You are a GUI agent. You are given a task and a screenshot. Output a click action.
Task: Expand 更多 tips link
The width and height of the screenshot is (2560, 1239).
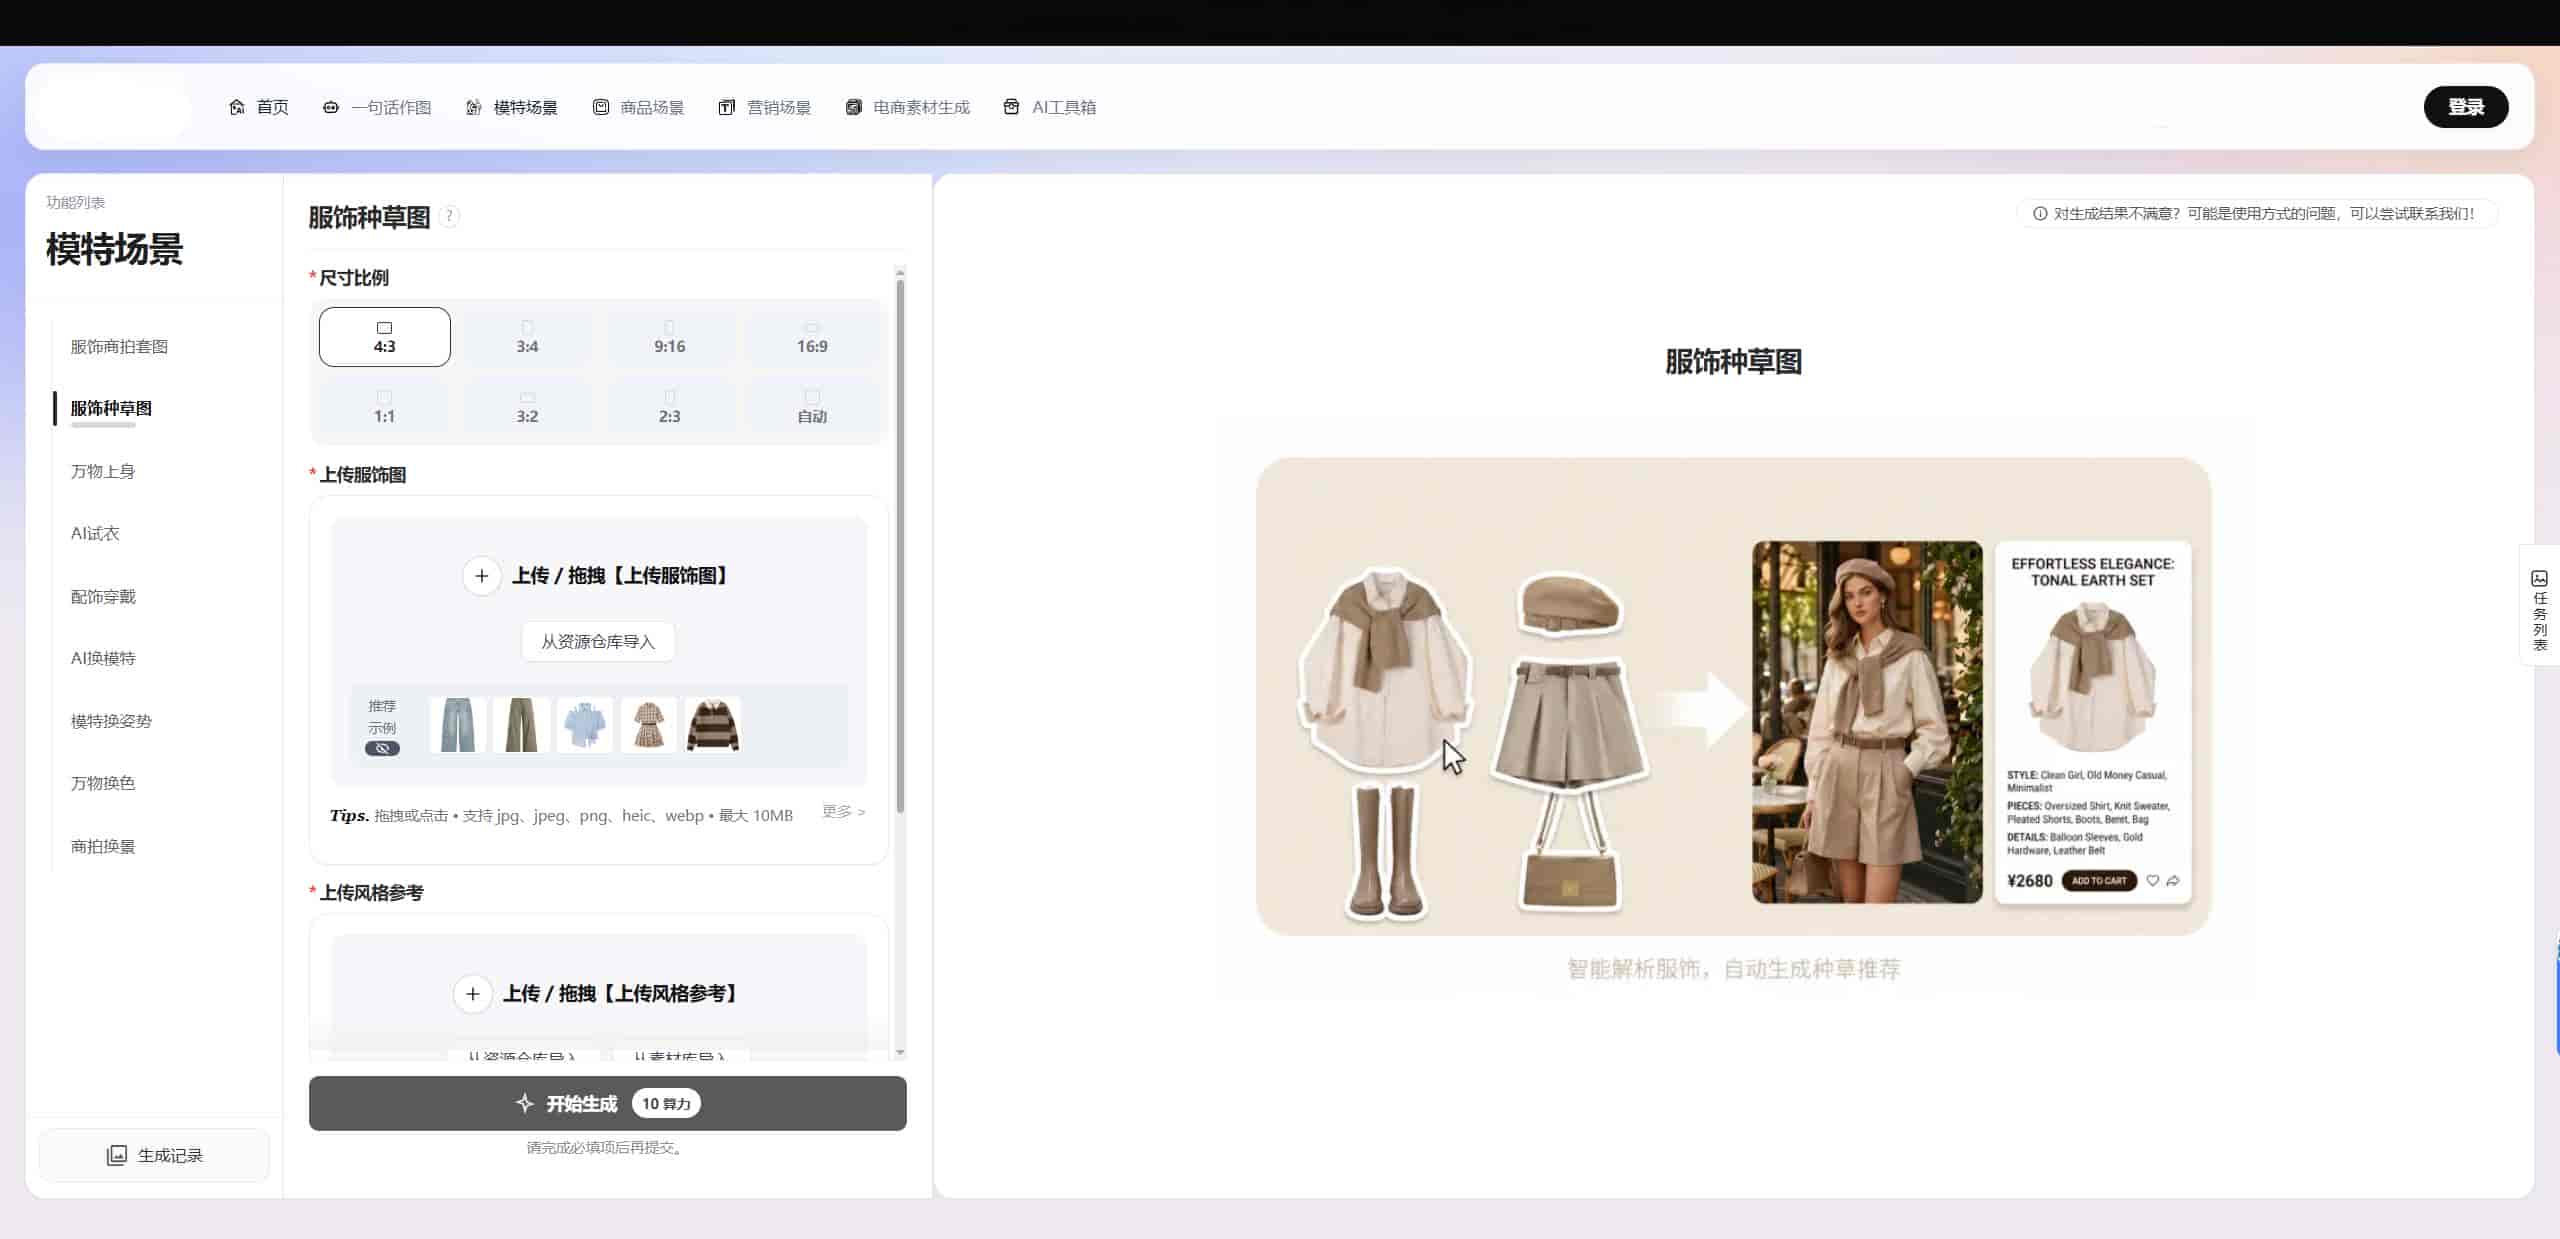pos(844,812)
